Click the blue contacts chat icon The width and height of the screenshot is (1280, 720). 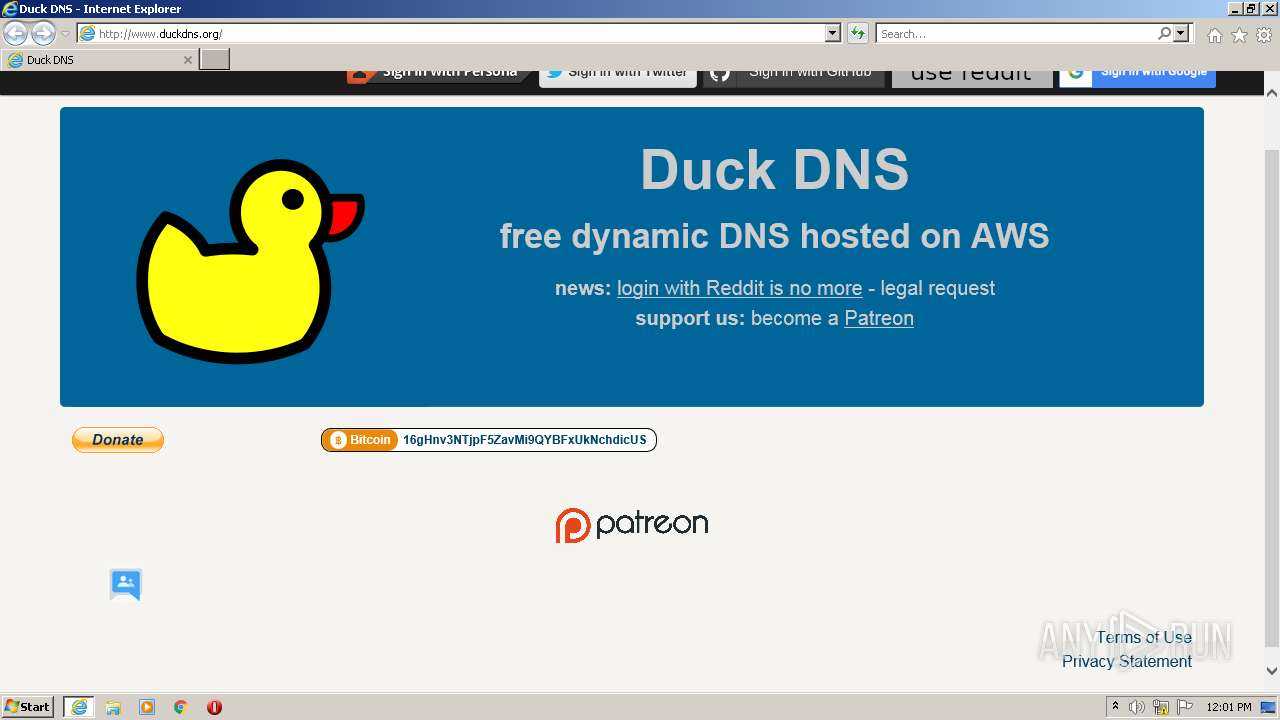(x=126, y=584)
